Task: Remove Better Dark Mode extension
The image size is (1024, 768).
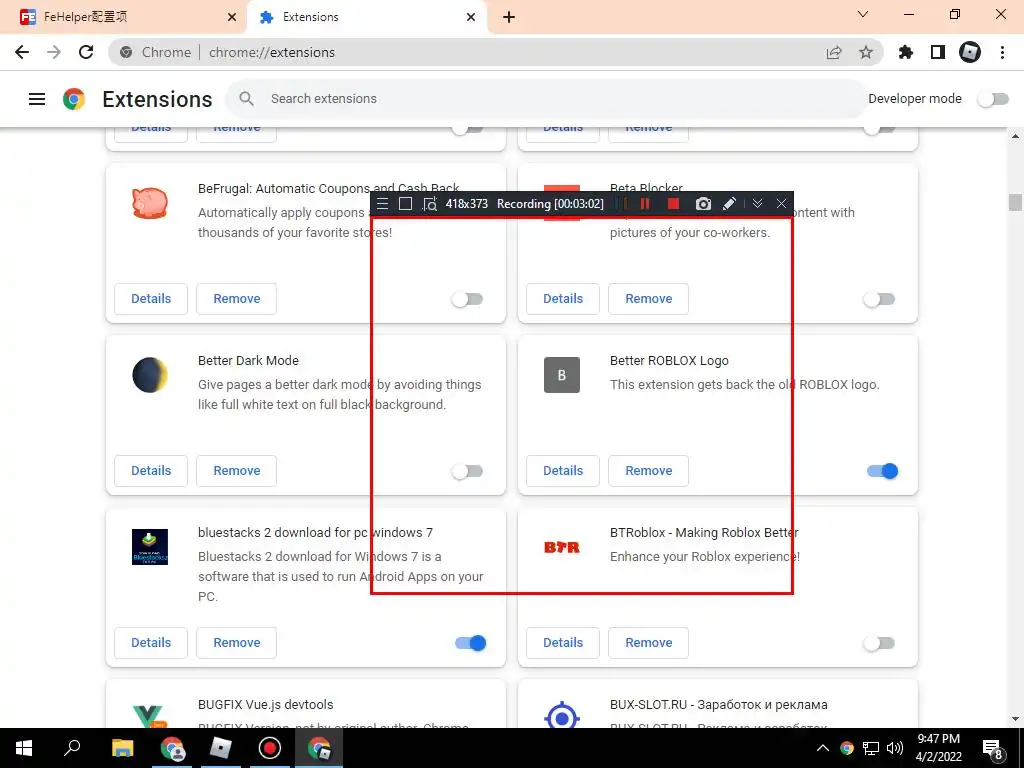Action: point(236,470)
